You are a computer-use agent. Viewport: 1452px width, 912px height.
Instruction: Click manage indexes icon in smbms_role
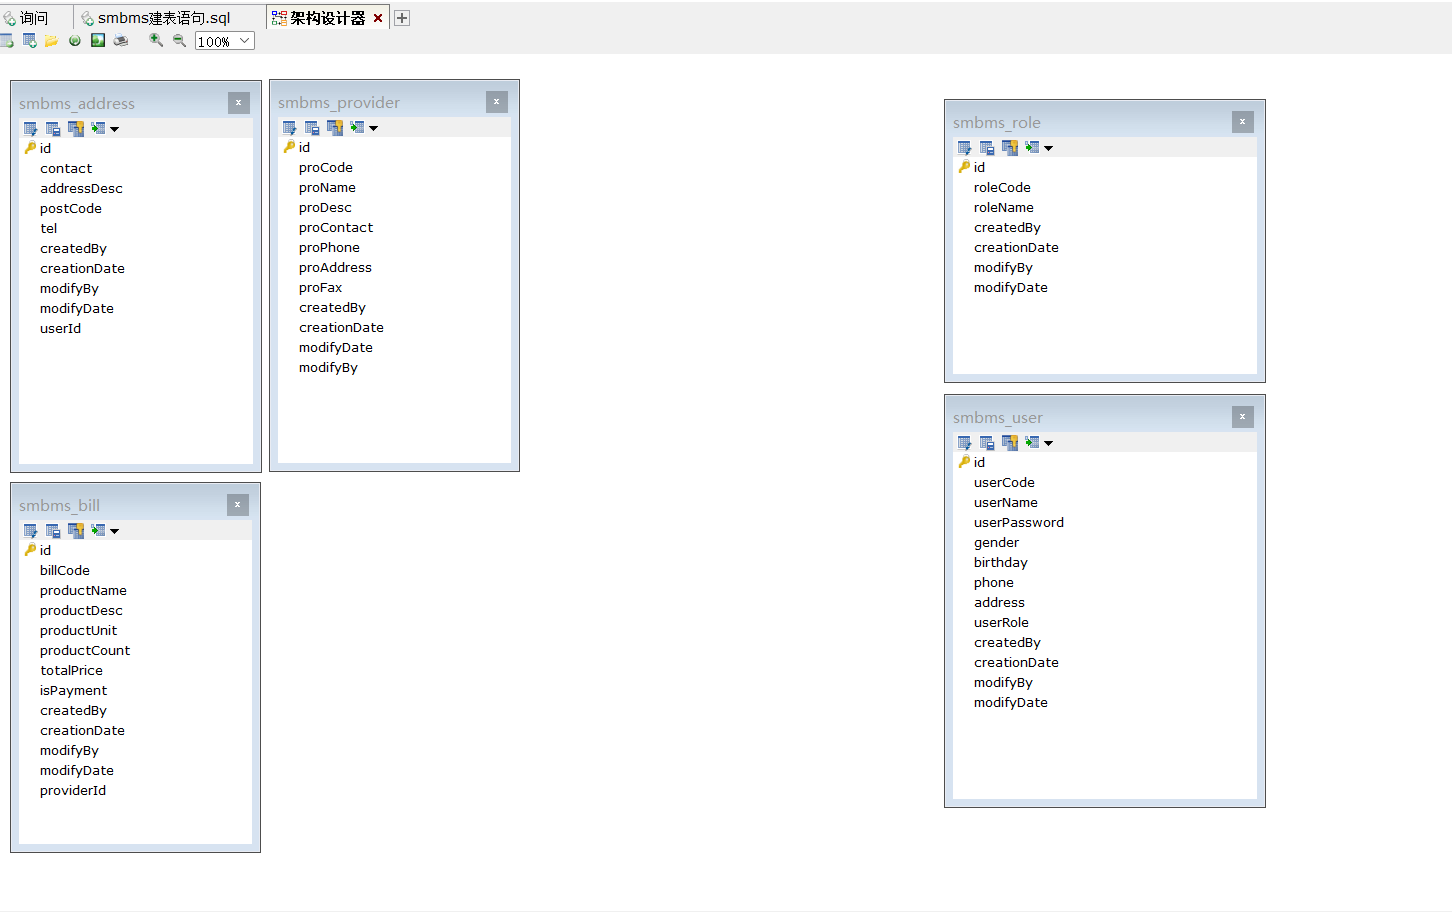point(987,147)
